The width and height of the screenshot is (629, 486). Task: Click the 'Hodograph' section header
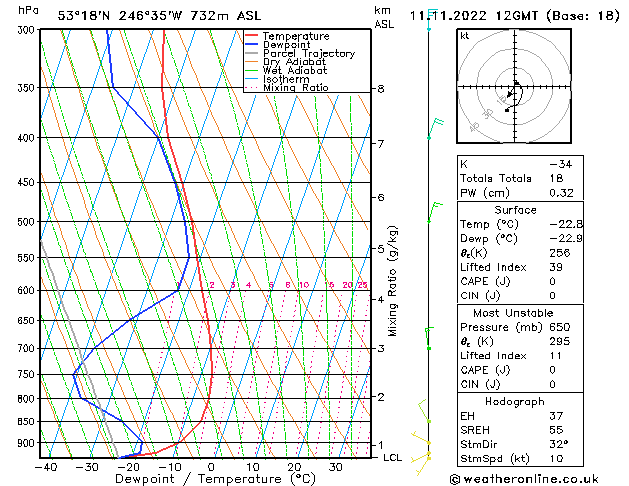point(515,401)
